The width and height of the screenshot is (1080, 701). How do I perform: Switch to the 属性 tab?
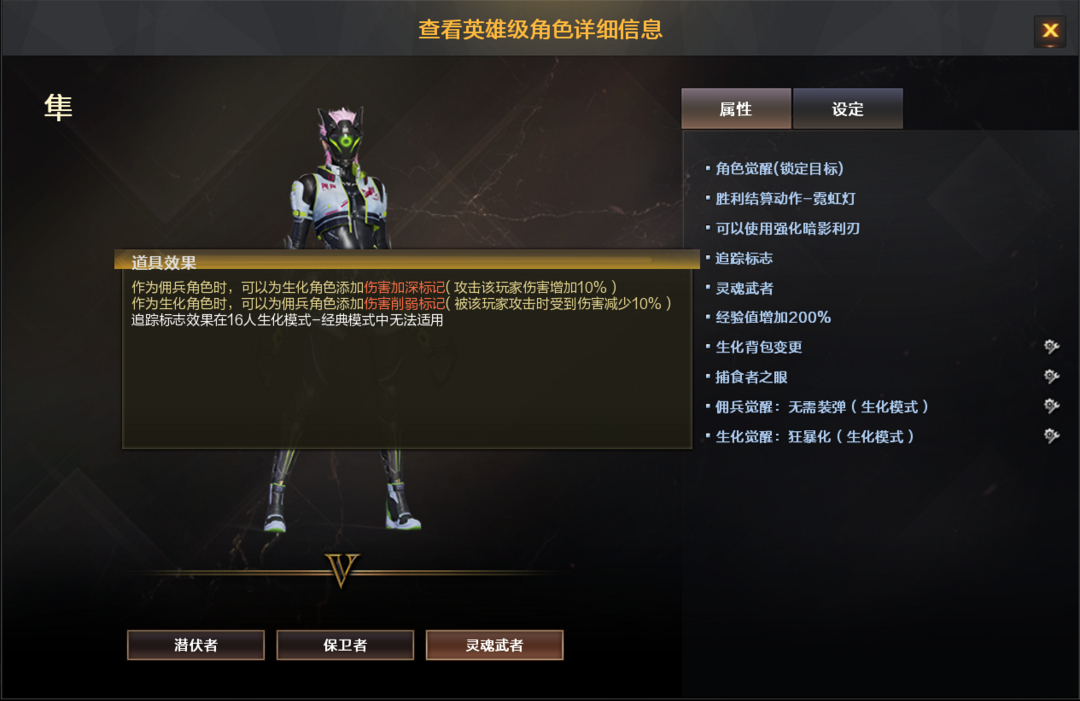[736, 109]
